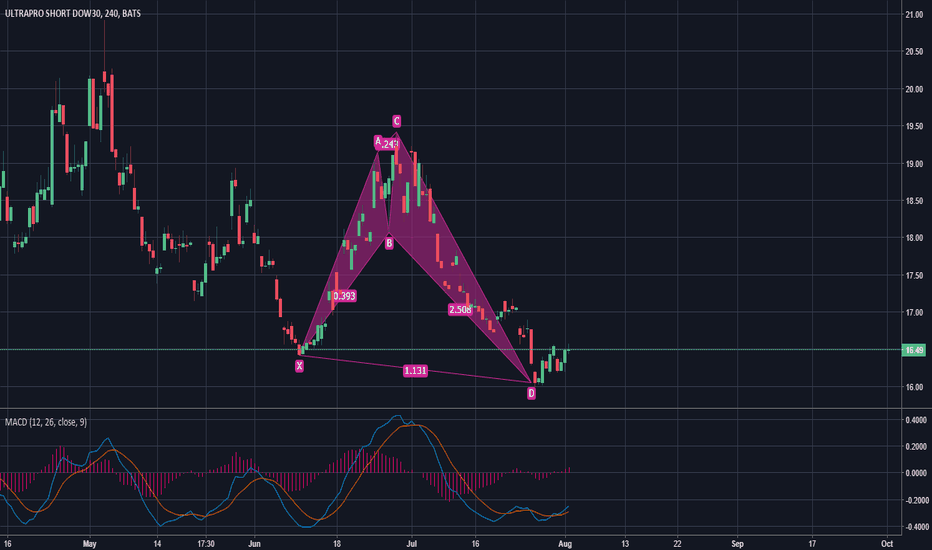Click the Jun date label on time axis

click(x=254, y=543)
